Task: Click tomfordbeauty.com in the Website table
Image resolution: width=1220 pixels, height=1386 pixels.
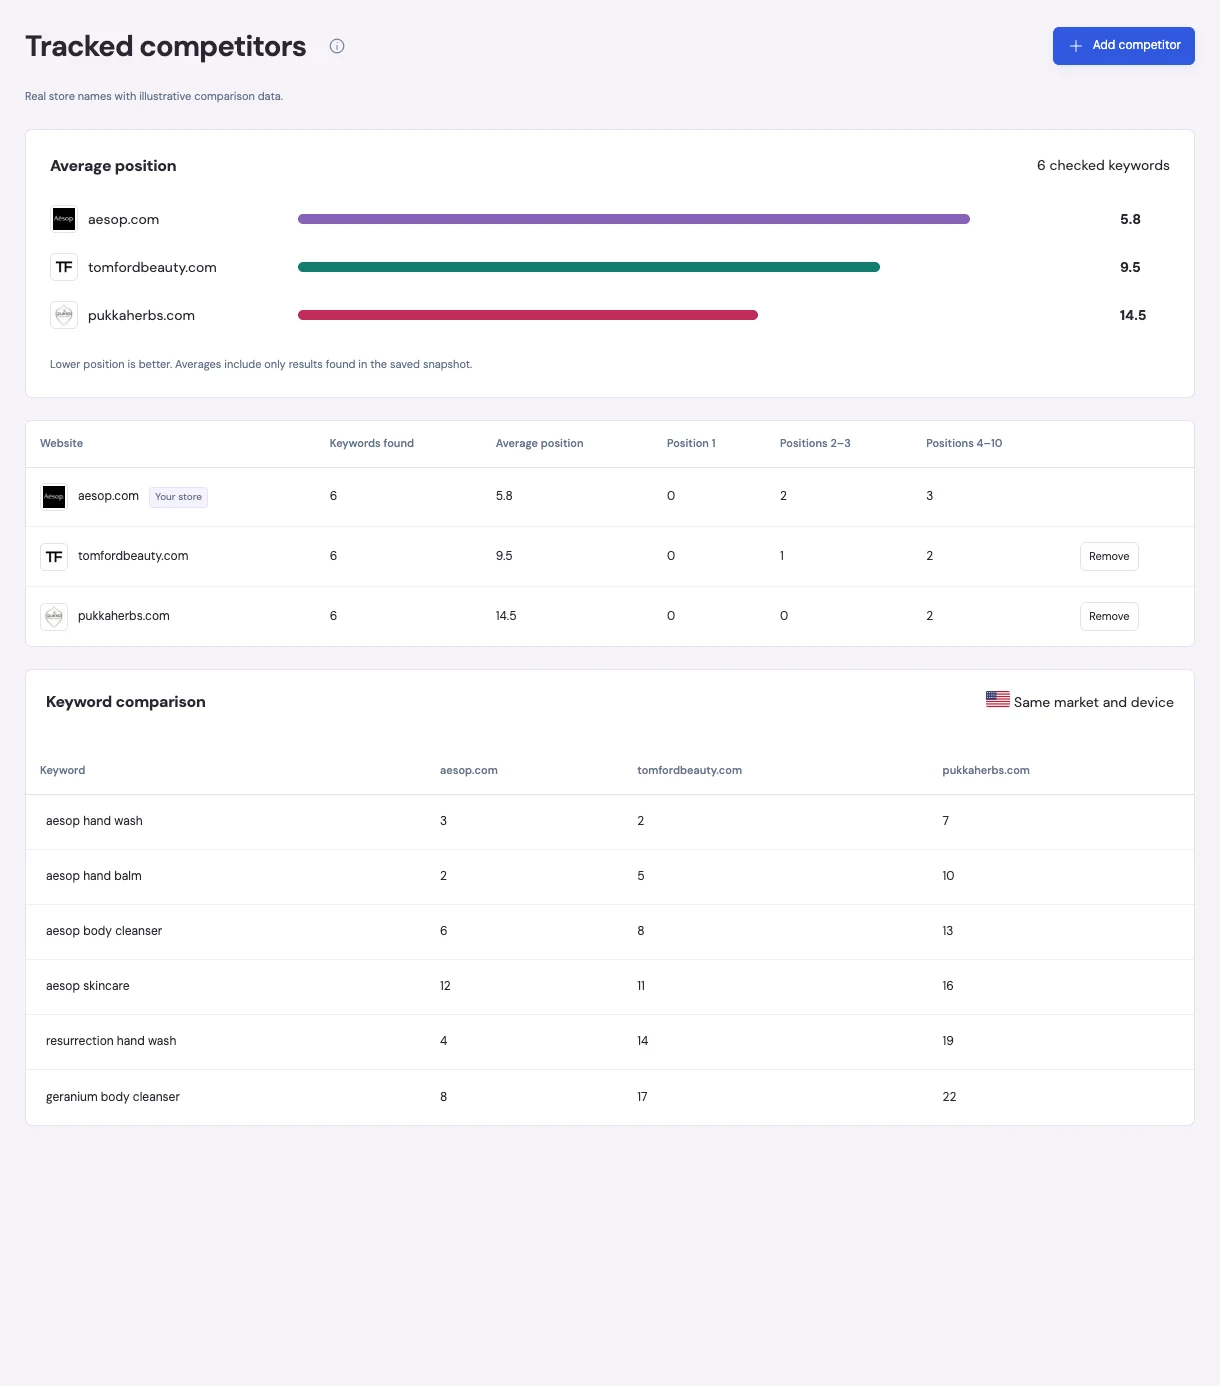Action: pos(133,556)
